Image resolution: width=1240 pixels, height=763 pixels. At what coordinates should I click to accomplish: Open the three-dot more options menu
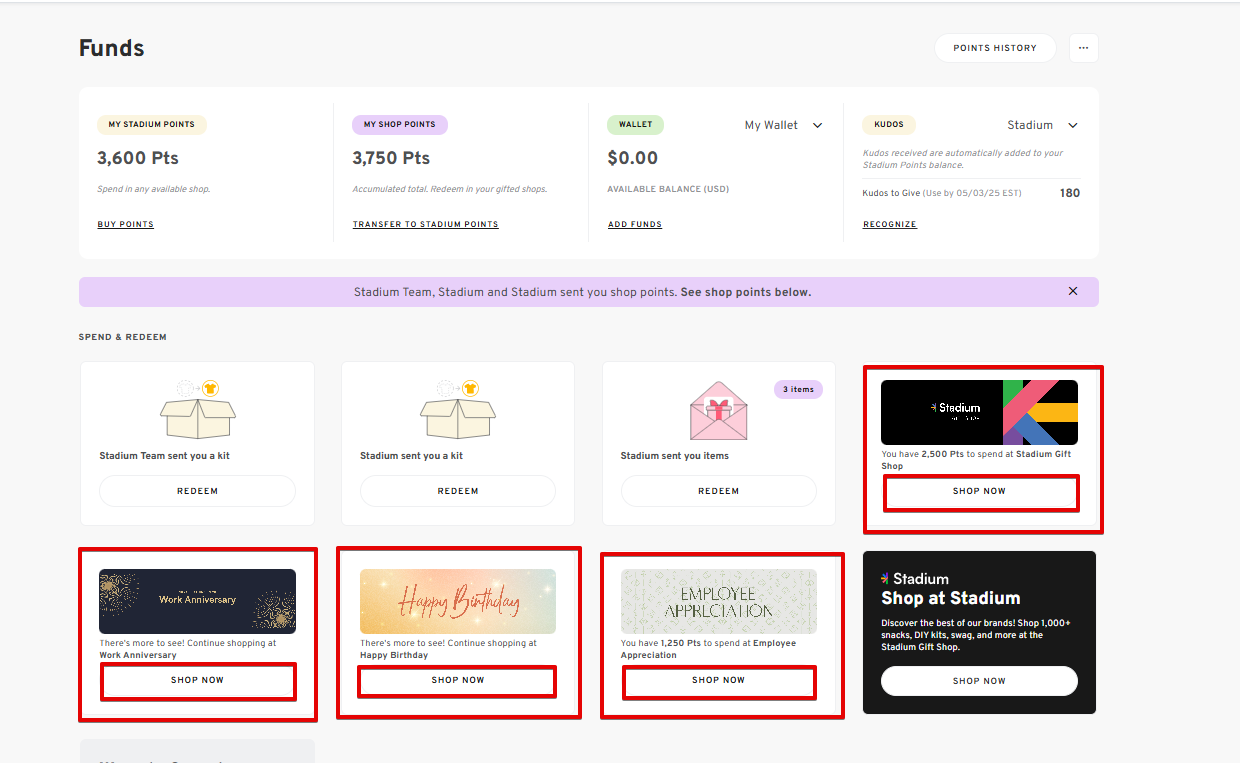1083,48
